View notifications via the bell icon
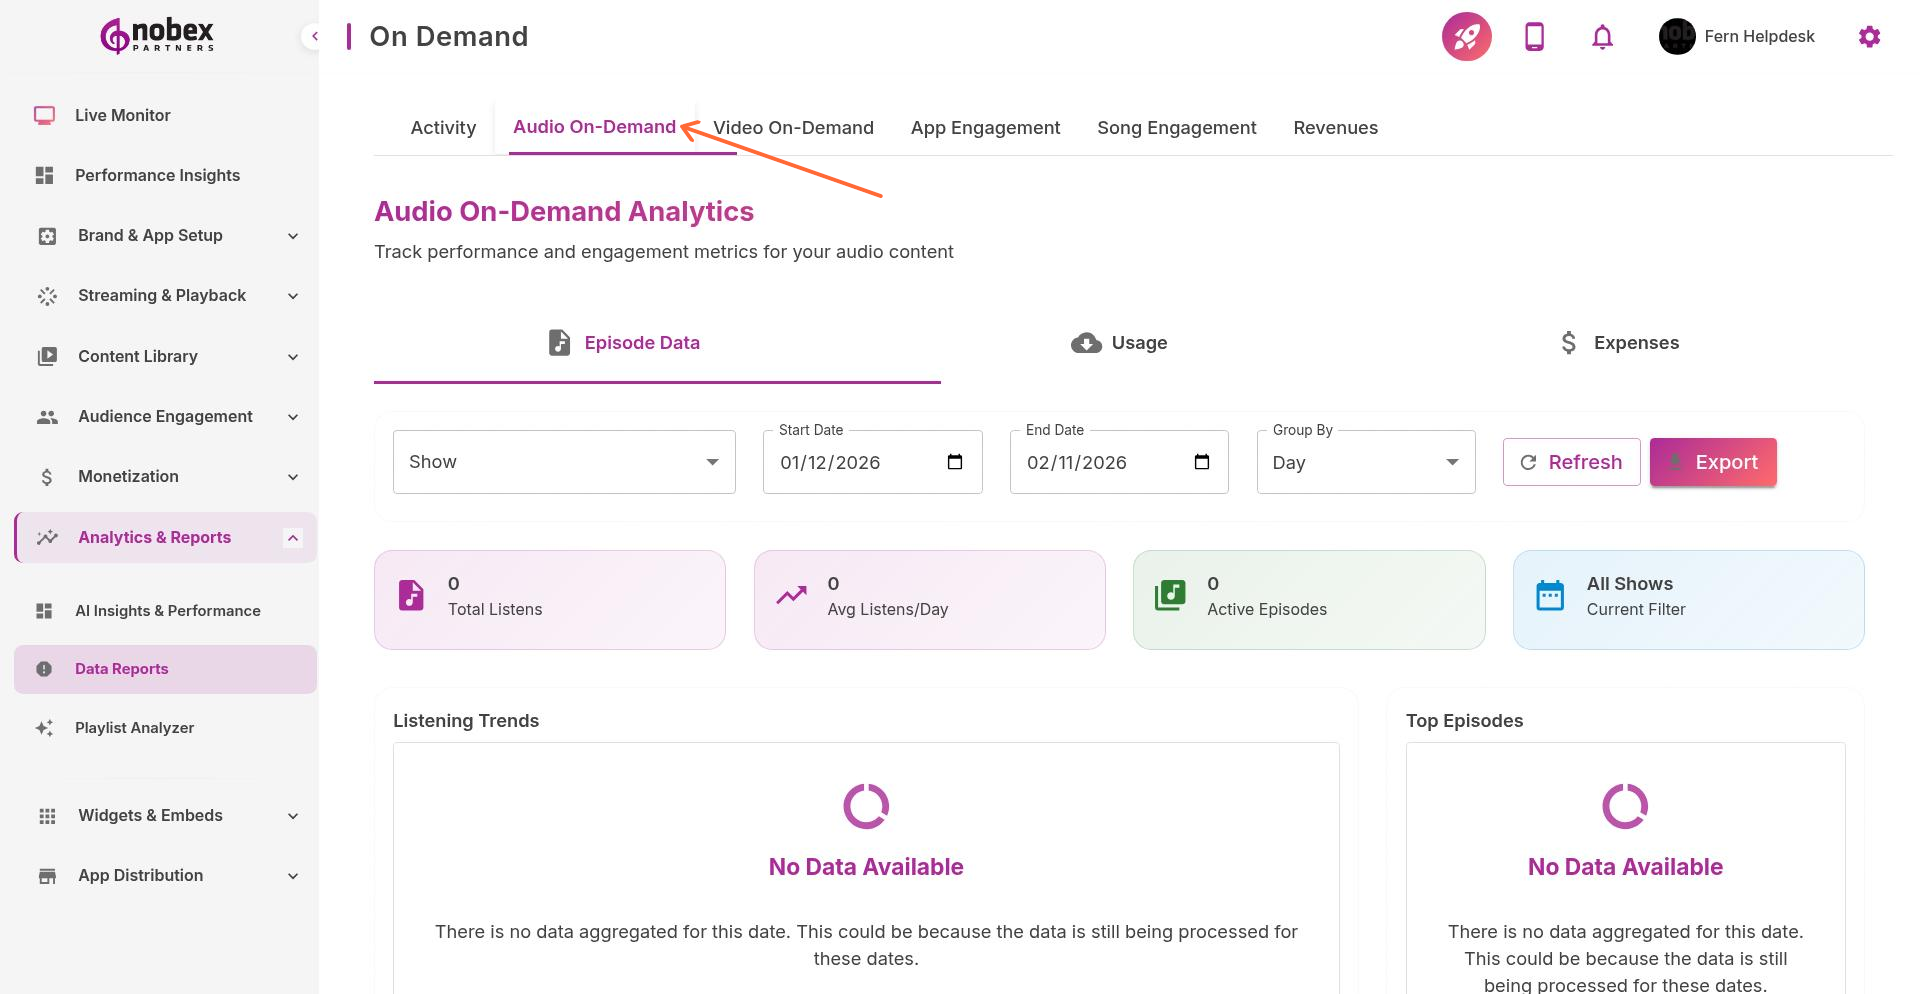 coord(1601,36)
